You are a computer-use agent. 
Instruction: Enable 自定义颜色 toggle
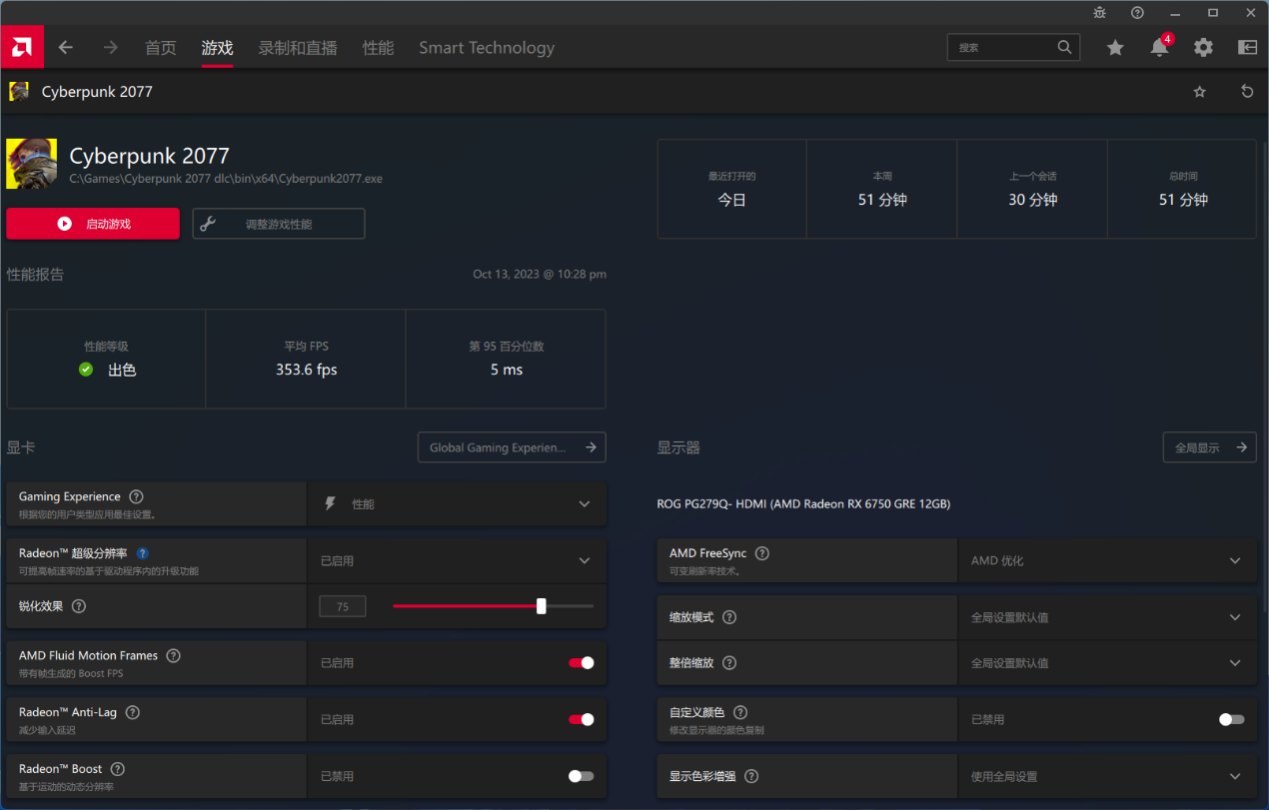click(1232, 719)
